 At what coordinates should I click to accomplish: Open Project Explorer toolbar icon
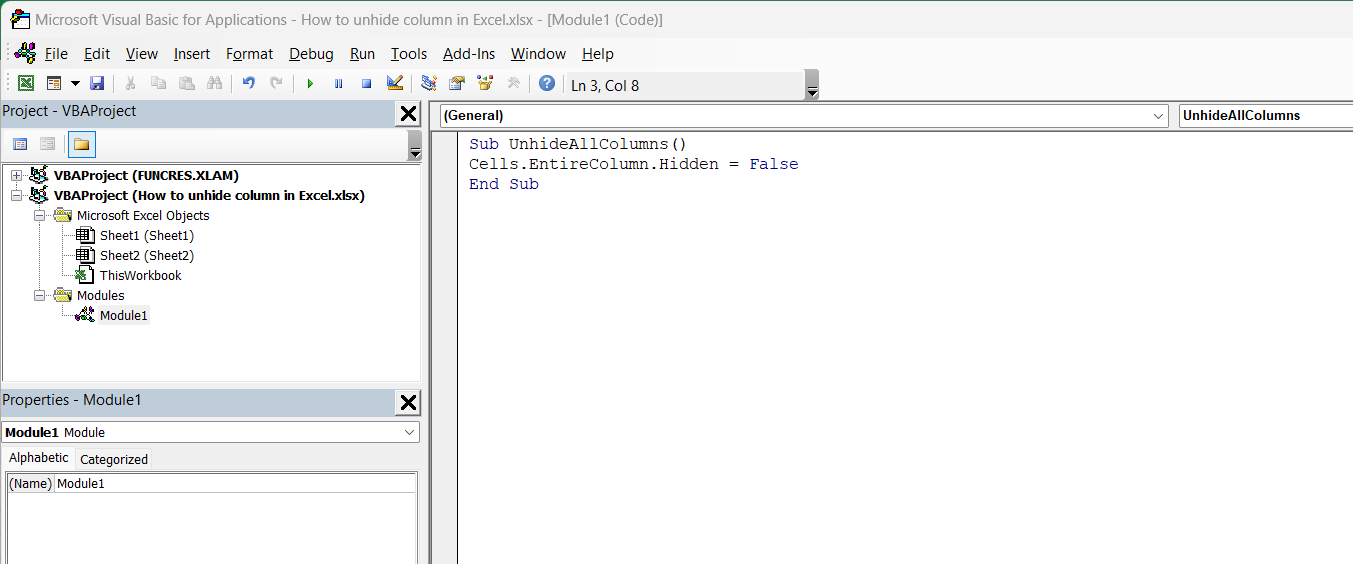[x=429, y=84]
